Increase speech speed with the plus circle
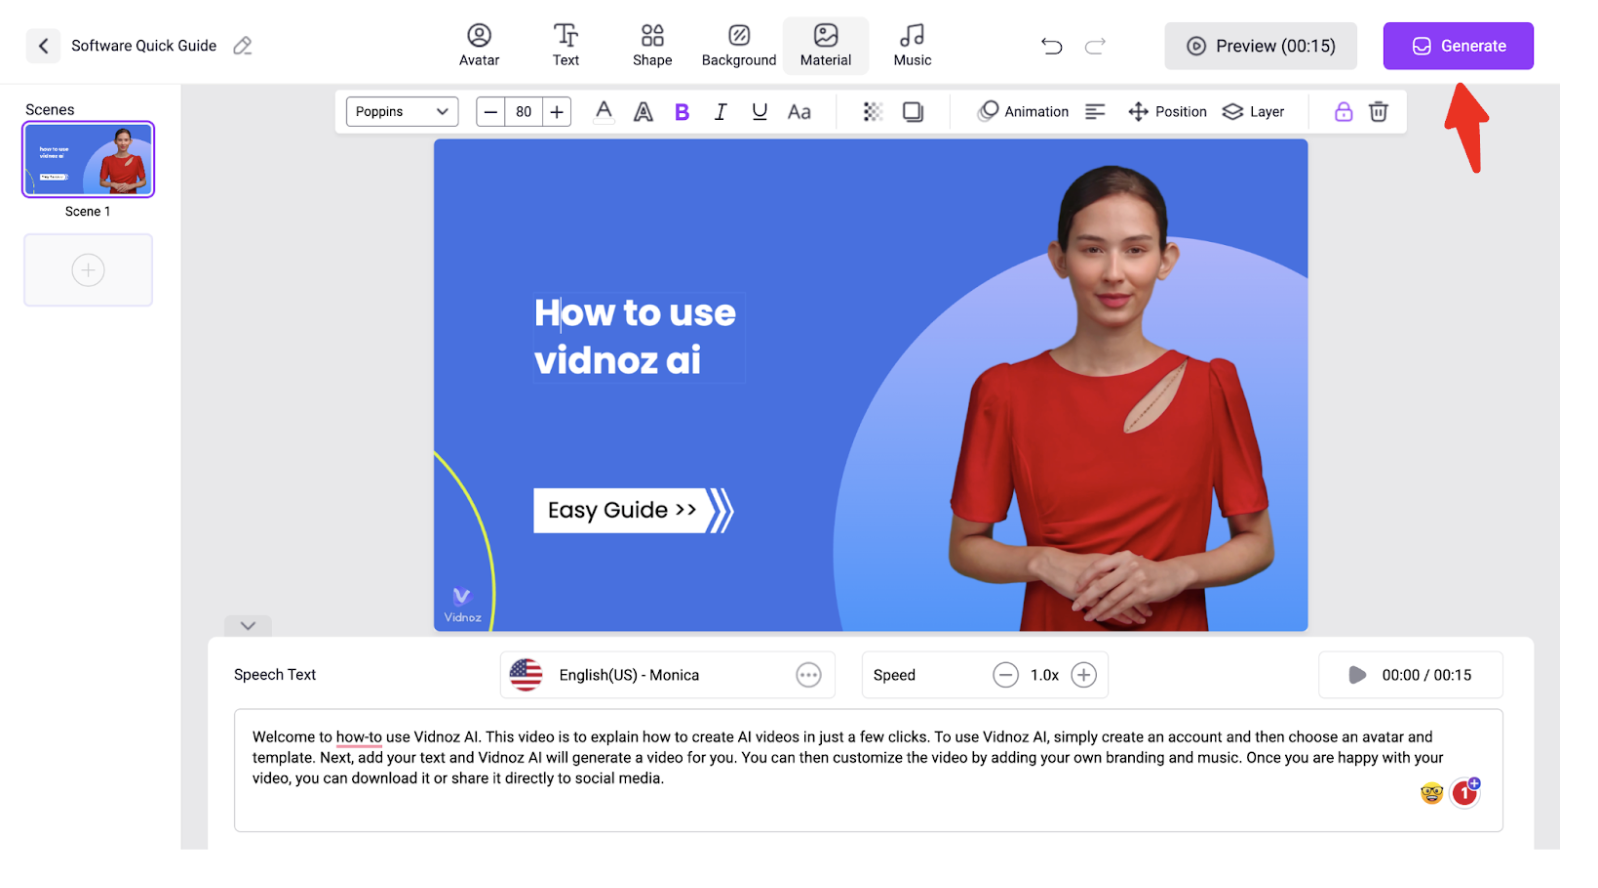Image resolution: width=1598 pixels, height=888 pixels. click(x=1083, y=675)
